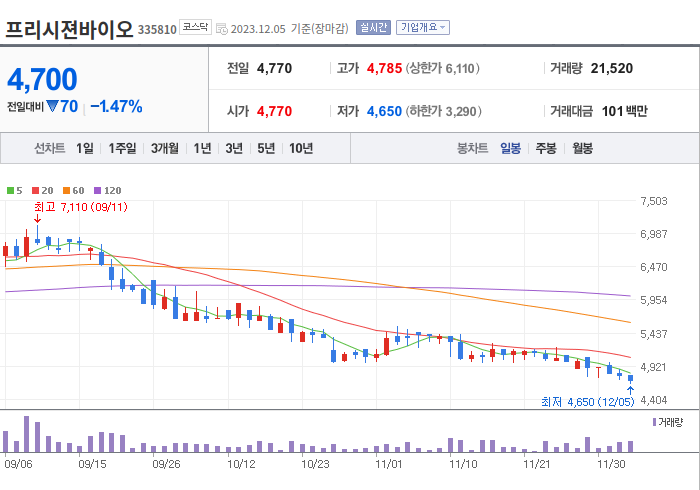The width and height of the screenshot is (700, 490).
Task: Click the 봉차트 label
Action: click(x=472, y=148)
